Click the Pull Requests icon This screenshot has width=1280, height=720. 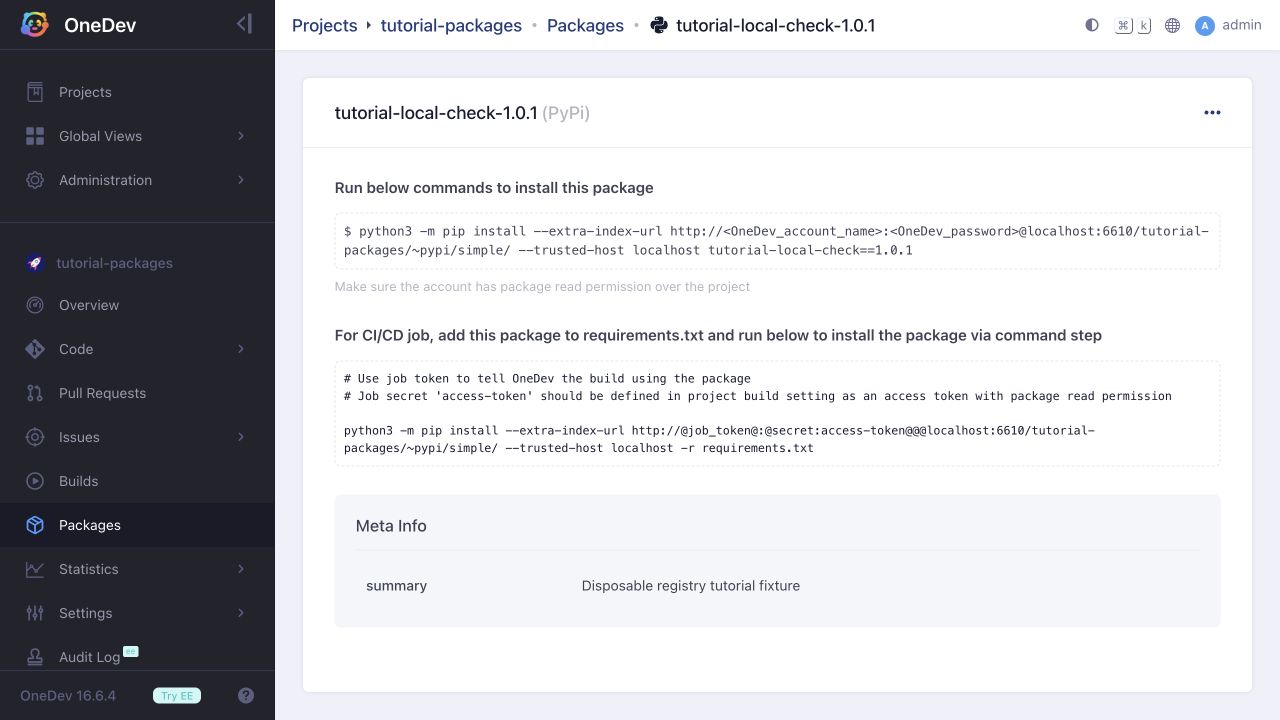35,393
